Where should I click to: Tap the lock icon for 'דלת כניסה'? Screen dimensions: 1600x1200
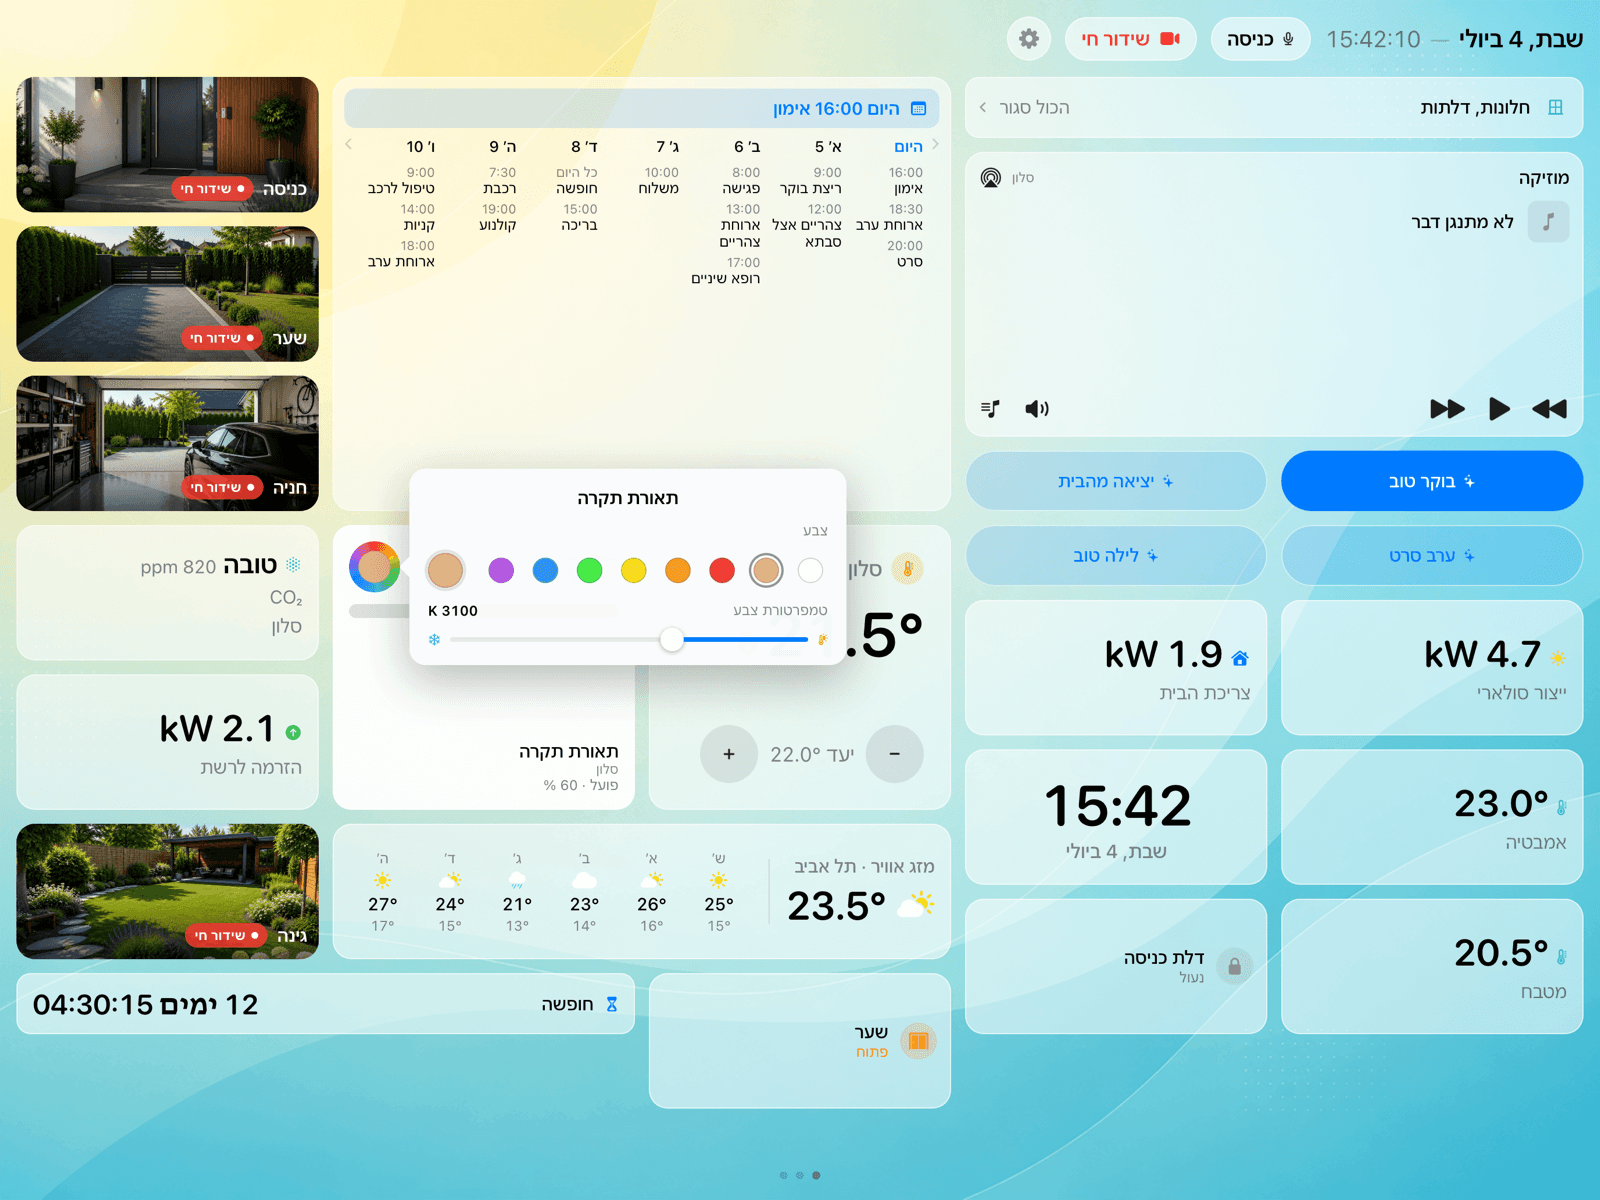1235,966
